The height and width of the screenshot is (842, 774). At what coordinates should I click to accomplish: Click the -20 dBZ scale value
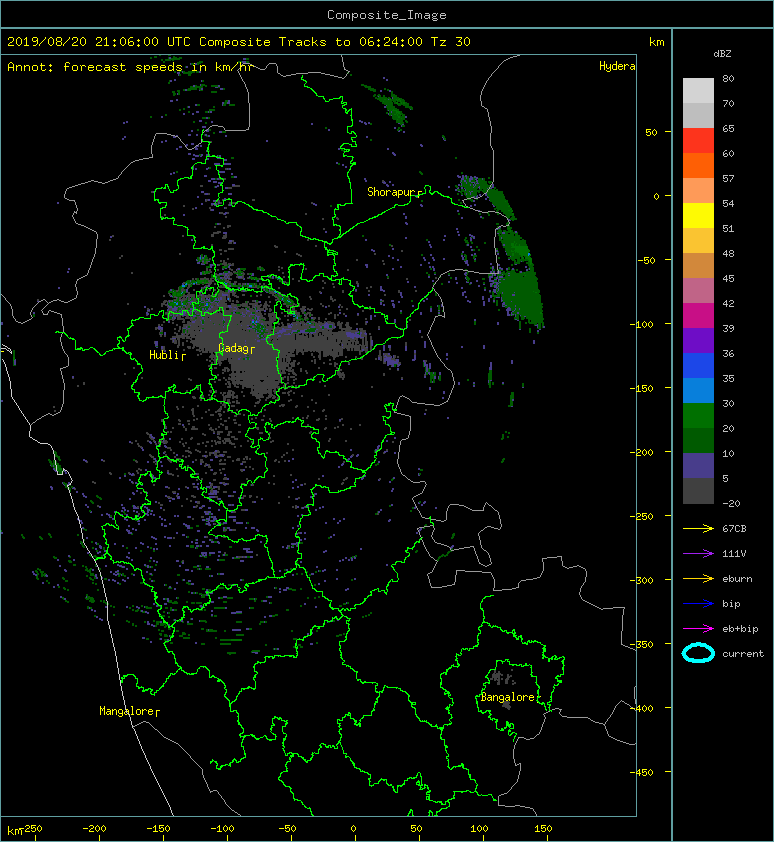click(731, 504)
